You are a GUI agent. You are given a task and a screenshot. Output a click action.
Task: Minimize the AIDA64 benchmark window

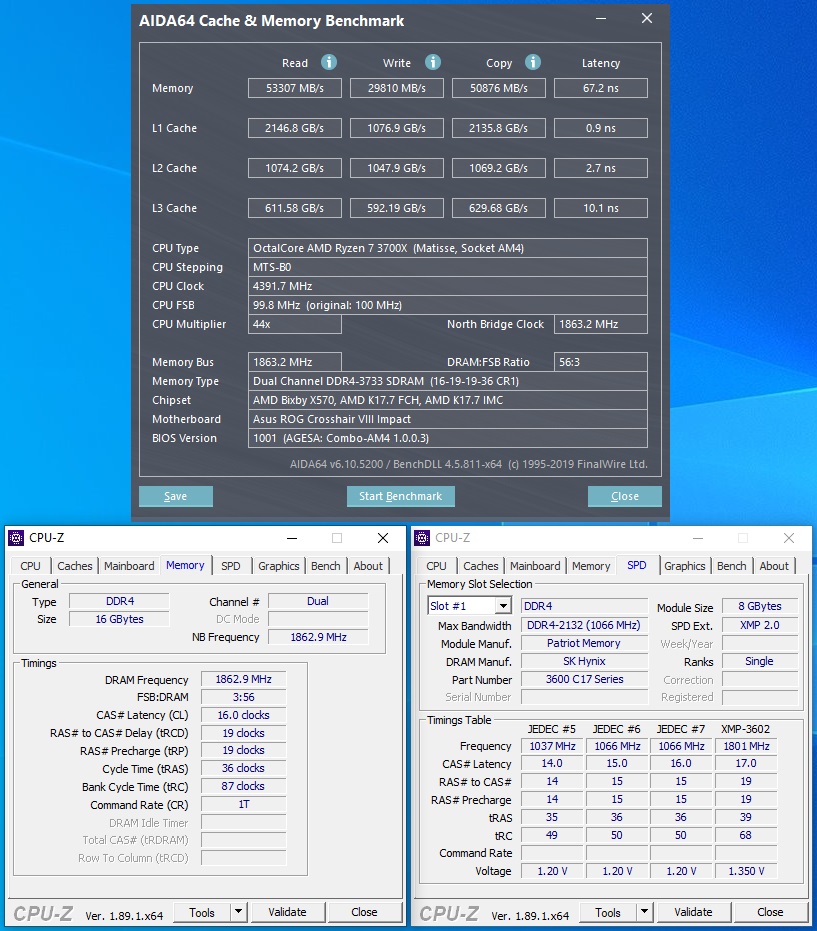pyautogui.click(x=601, y=19)
